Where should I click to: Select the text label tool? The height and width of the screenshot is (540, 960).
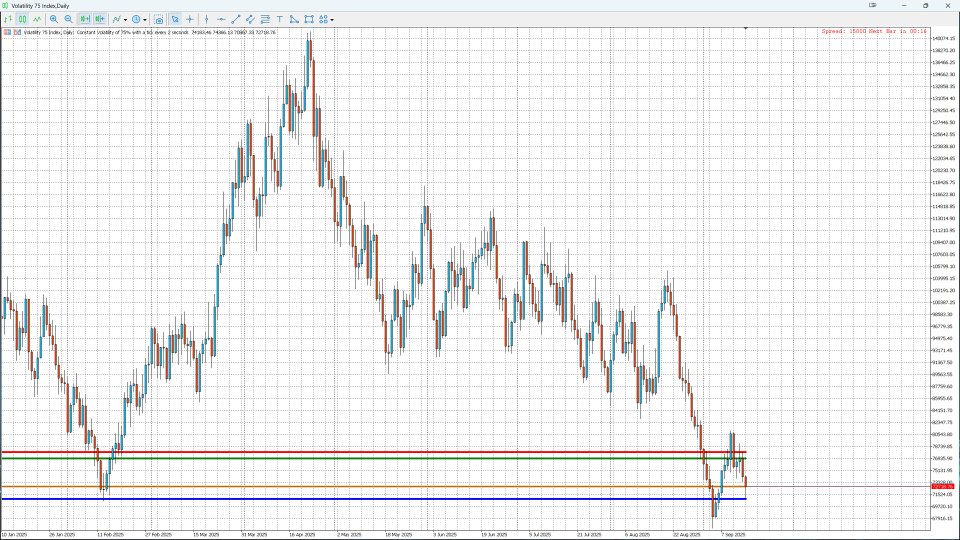pos(280,19)
